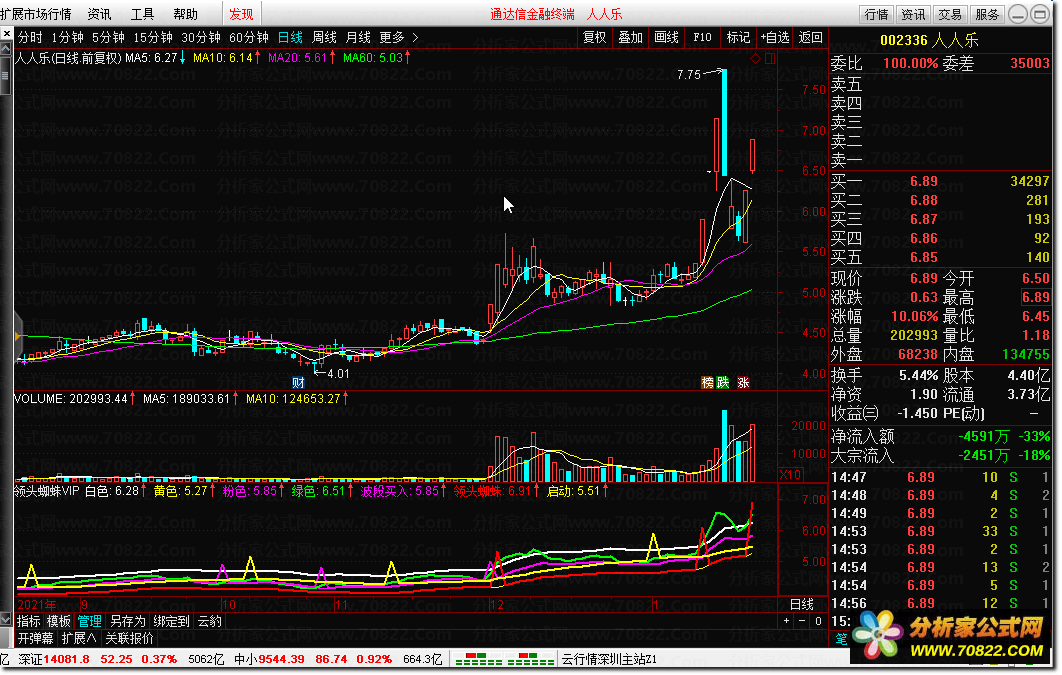1062x675 pixels.
Task: Switch to the 30分钟 period tab
Action: click(x=201, y=37)
